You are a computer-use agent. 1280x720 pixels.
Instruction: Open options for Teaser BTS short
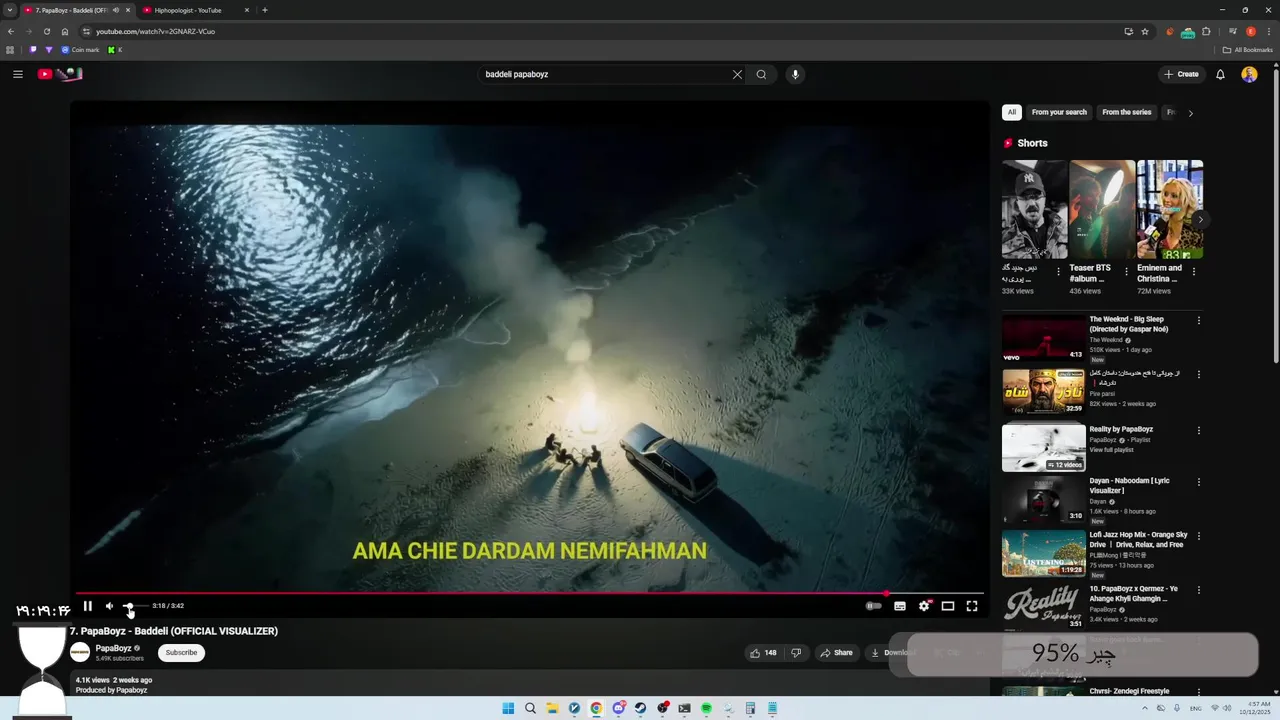[x=1126, y=271]
